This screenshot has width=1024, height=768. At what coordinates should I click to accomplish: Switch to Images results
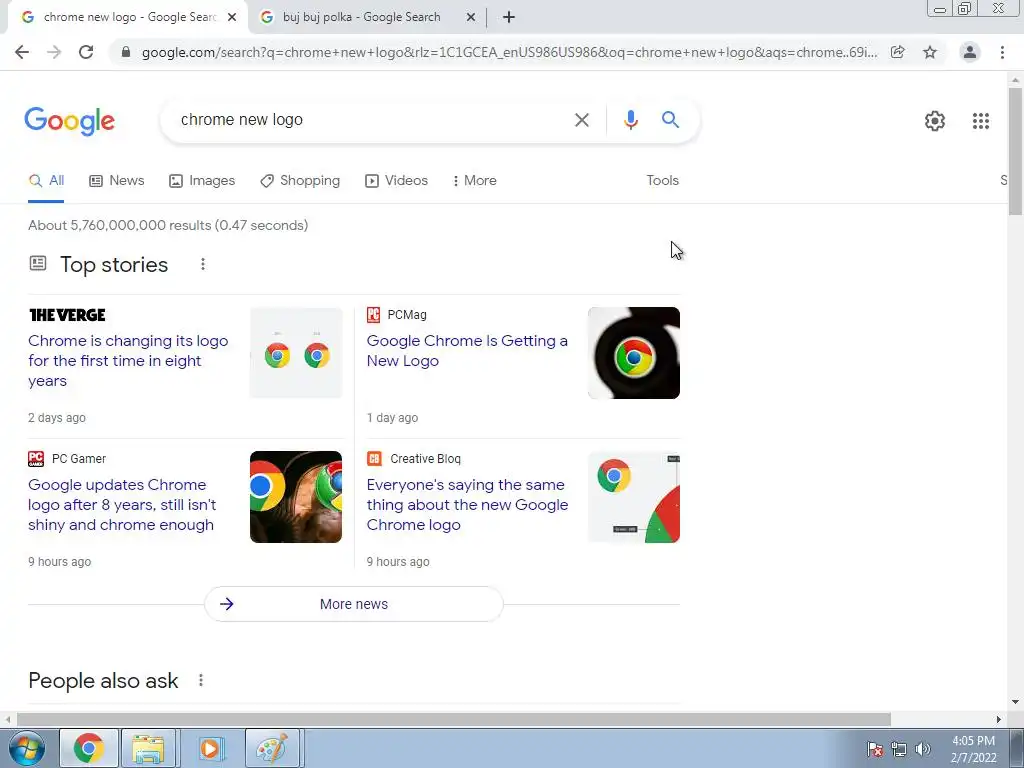click(x=202, y=180)
